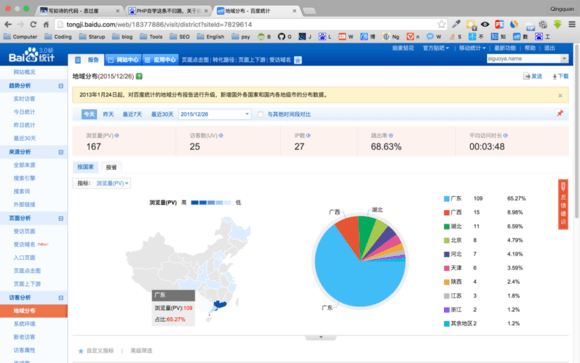Click the 最近7天 date range link
Image resolution: width=580 pixels, height=363 pixels.
click(x=132, y=114)
